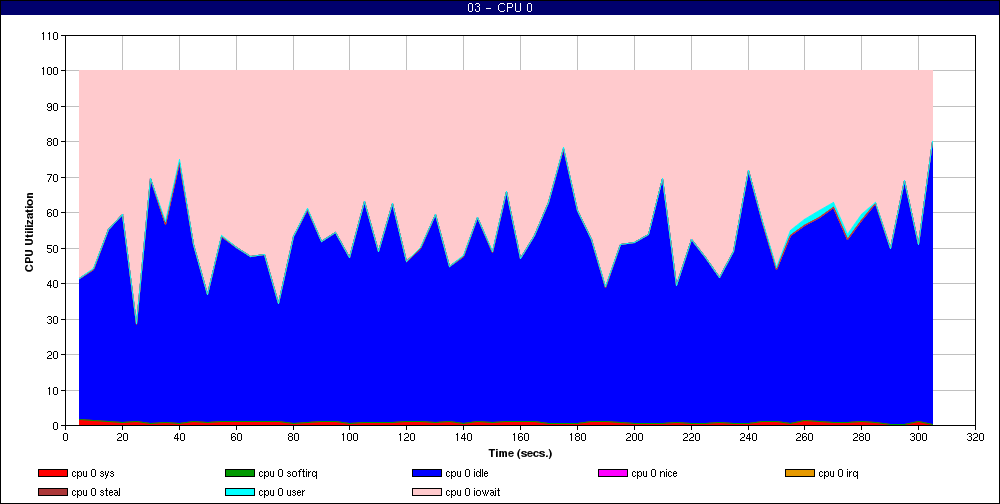Select the 'cpu 0 irq' legend label
This screenshot has width=1000, height=504.
839,473
